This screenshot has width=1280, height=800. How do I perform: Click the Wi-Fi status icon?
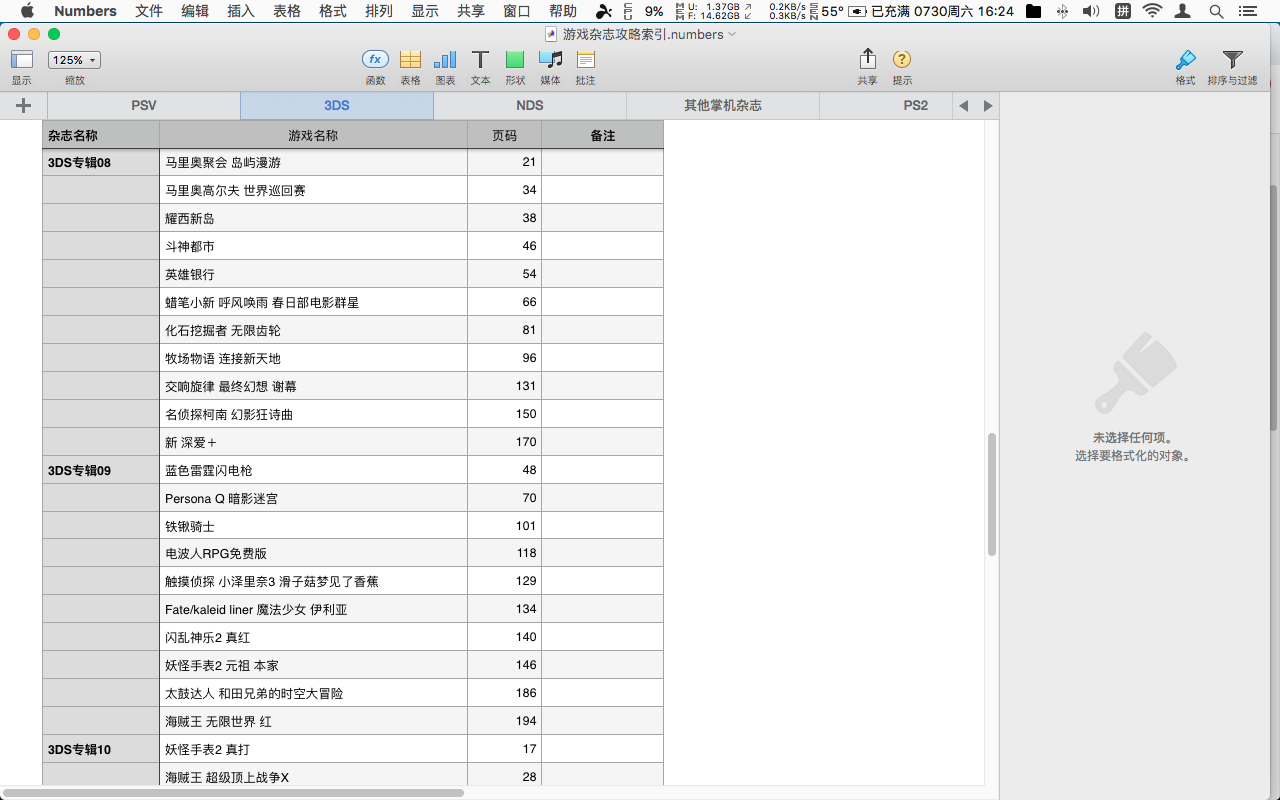[1152, 12]
